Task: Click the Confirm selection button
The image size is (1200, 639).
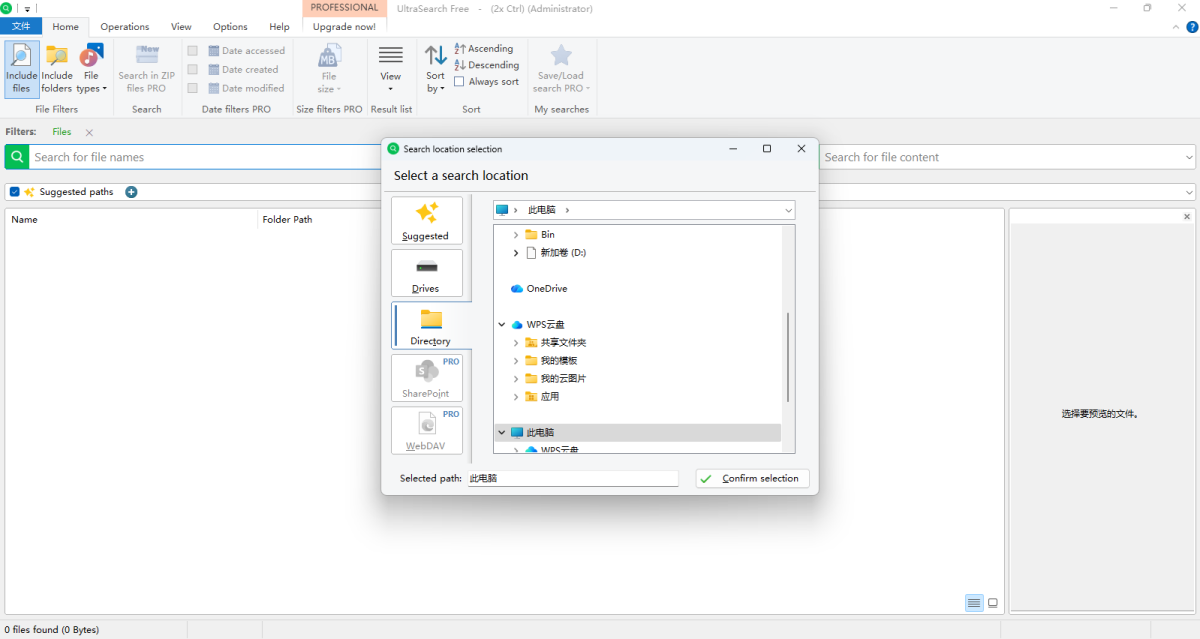Action: click(x=752, y=479)
